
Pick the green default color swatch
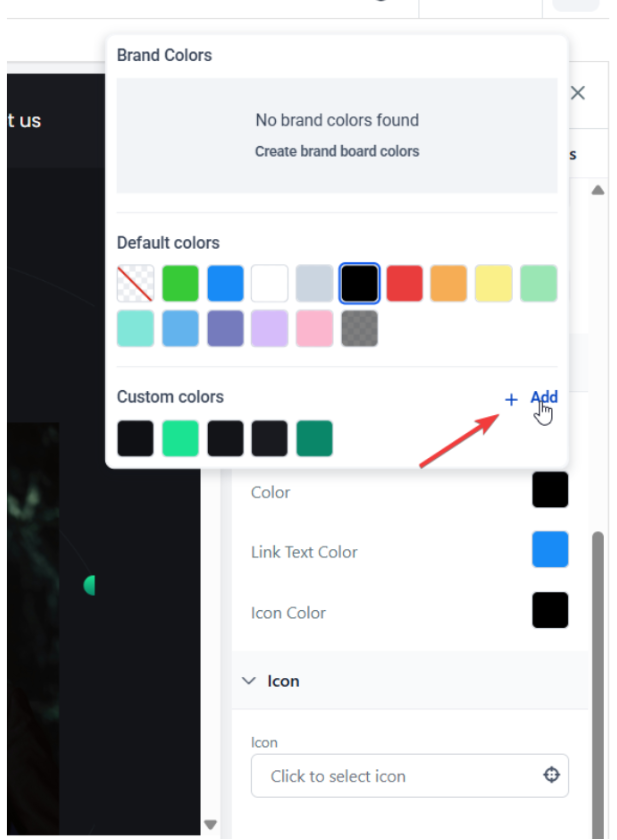180,283
